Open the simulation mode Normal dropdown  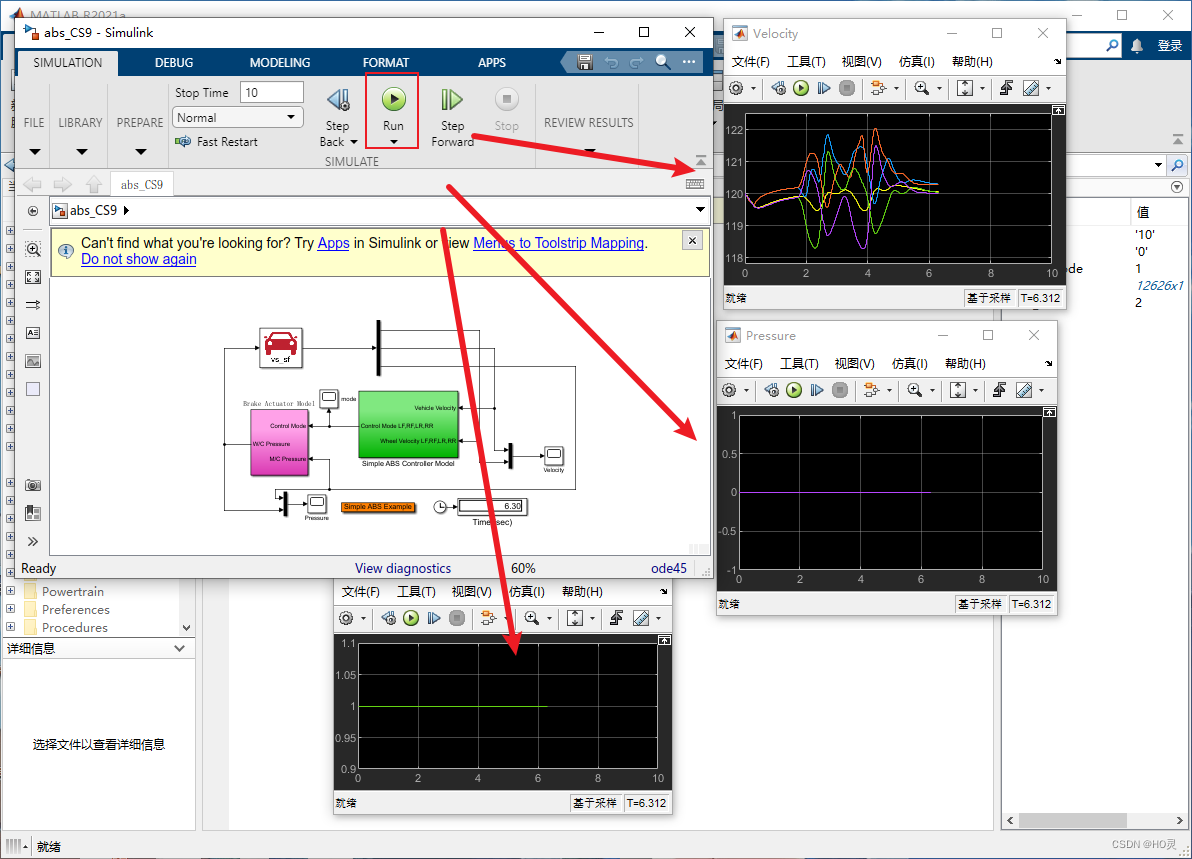(x=238, y=118)
